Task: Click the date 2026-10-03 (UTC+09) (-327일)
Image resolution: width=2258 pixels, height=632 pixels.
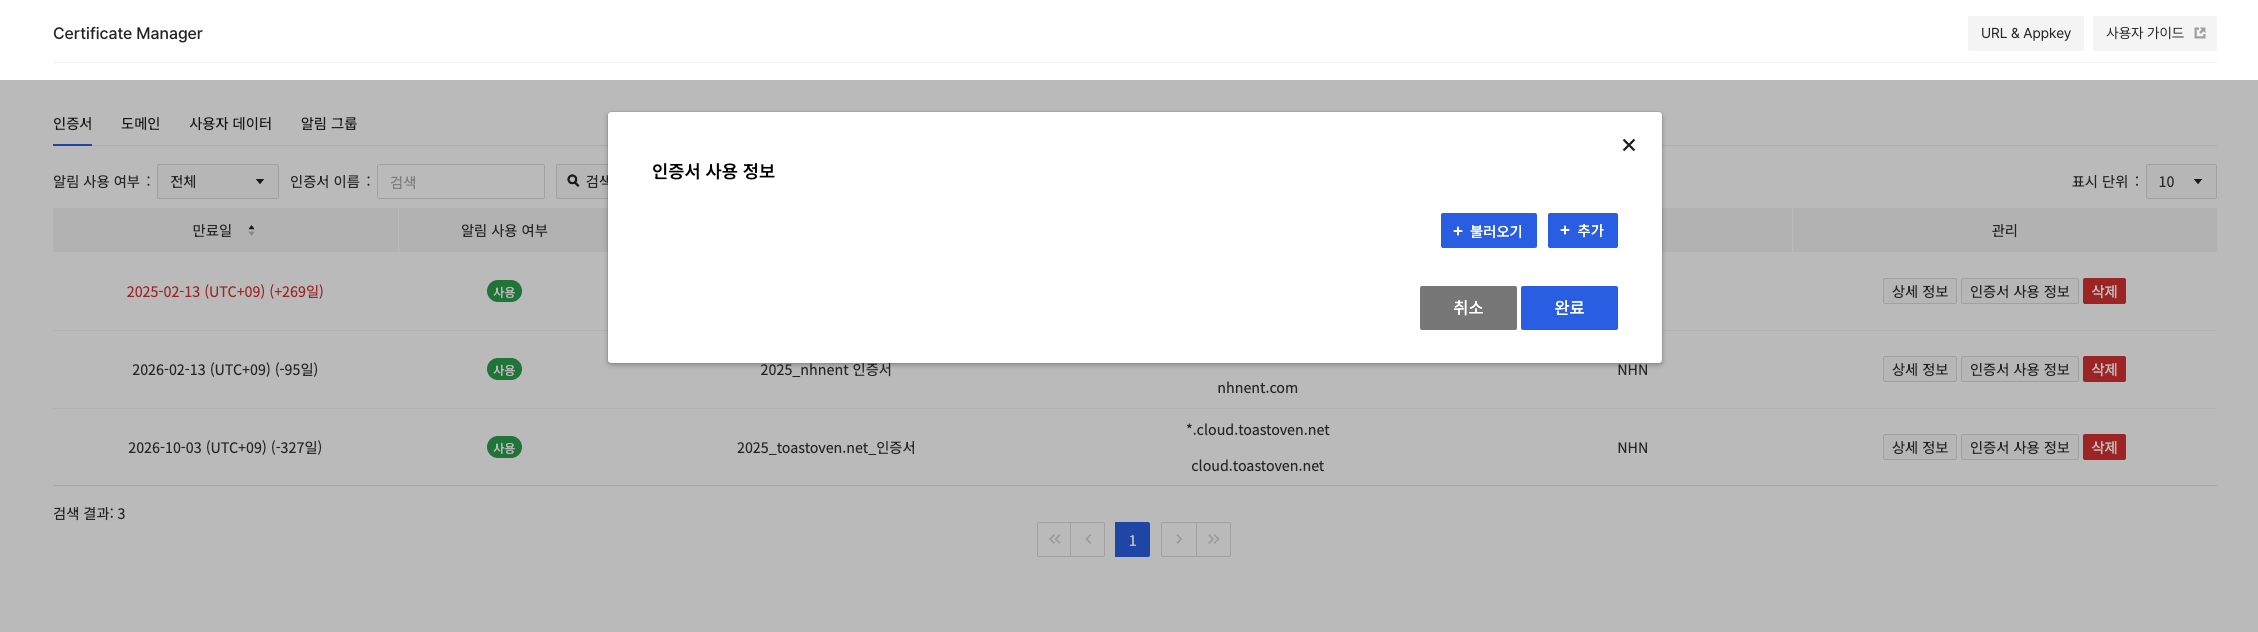Action: (225, 447)
